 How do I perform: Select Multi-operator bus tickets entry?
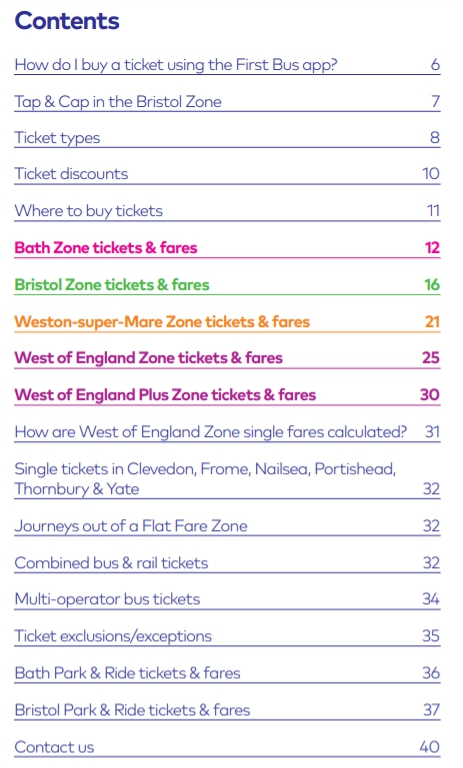(227, 600)
